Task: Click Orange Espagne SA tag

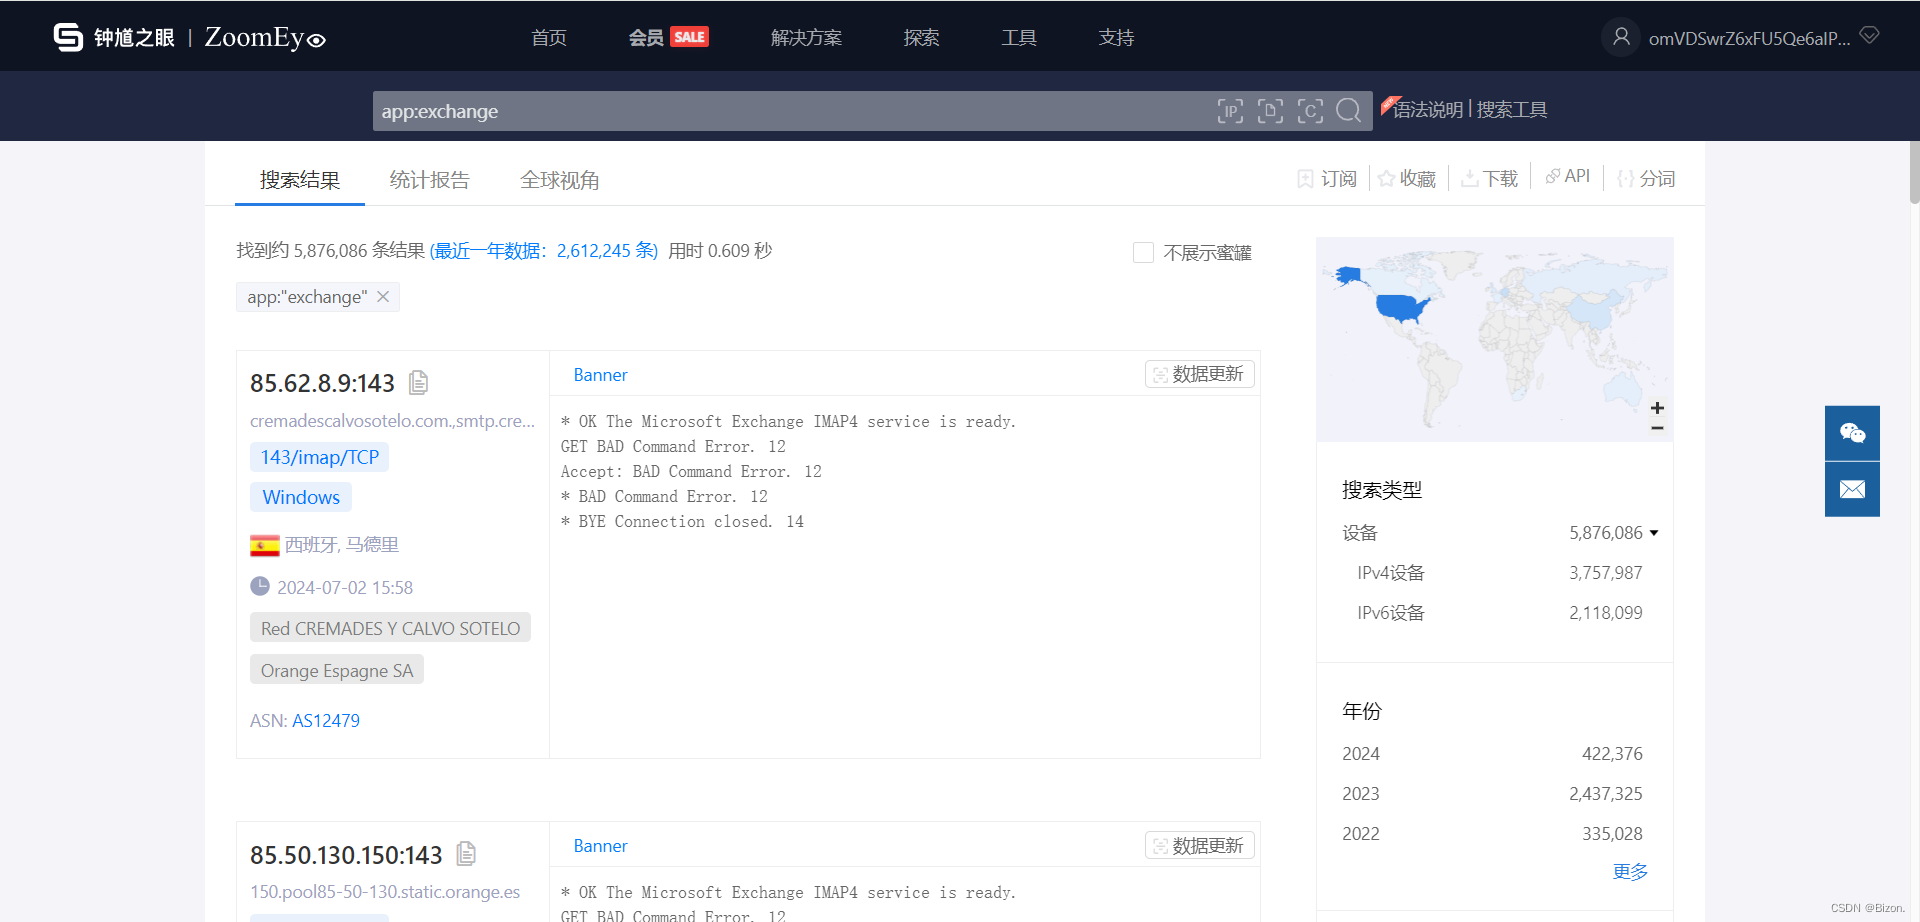Action: [337, 670]
